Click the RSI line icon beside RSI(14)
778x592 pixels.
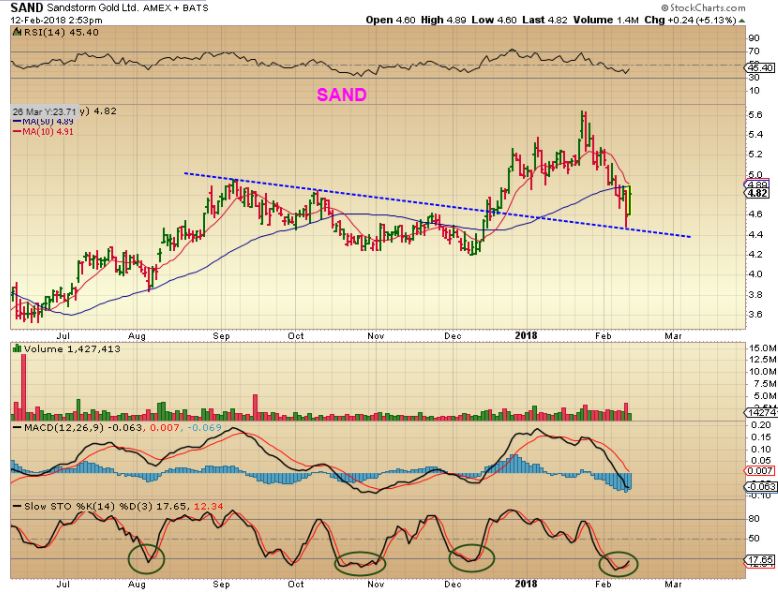point(17,32)
